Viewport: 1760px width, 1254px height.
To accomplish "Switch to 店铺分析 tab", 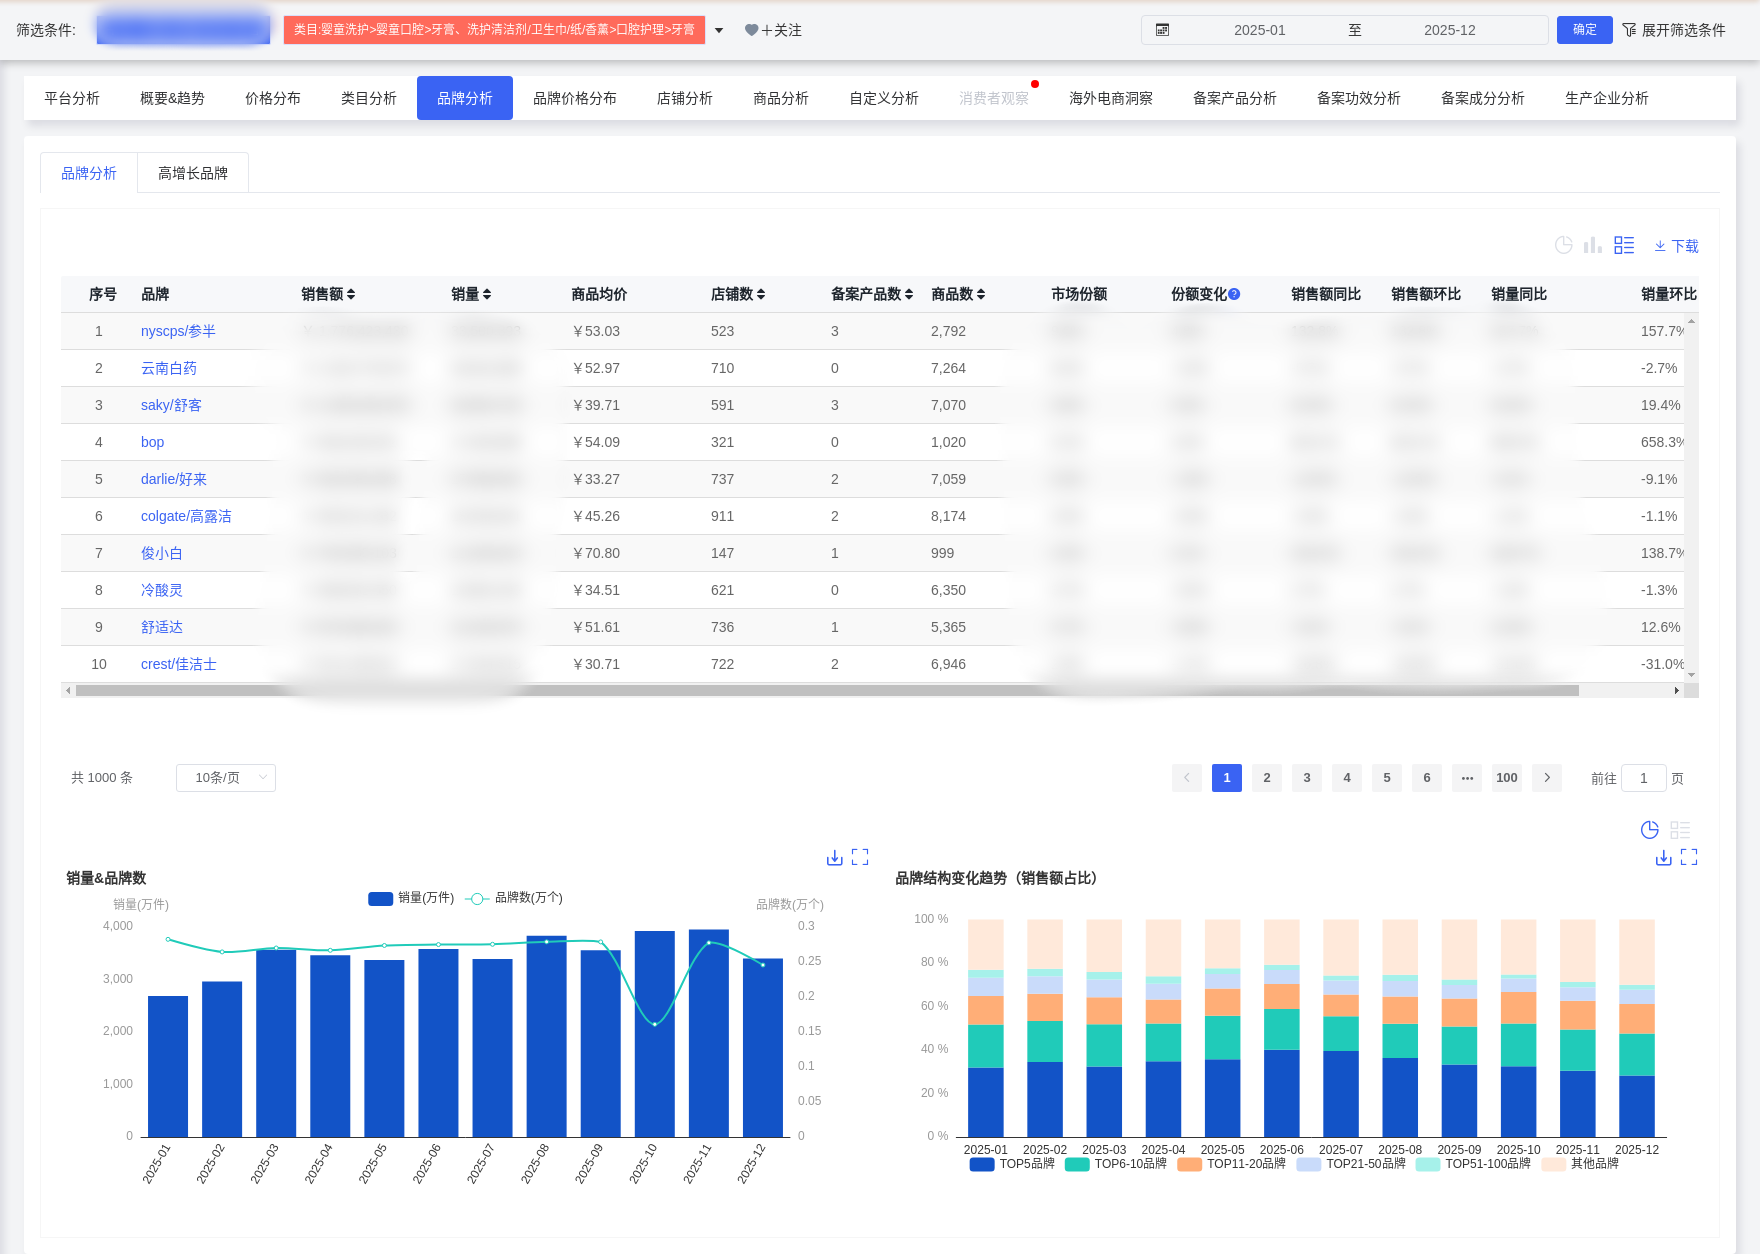I will tap(685, 98).
